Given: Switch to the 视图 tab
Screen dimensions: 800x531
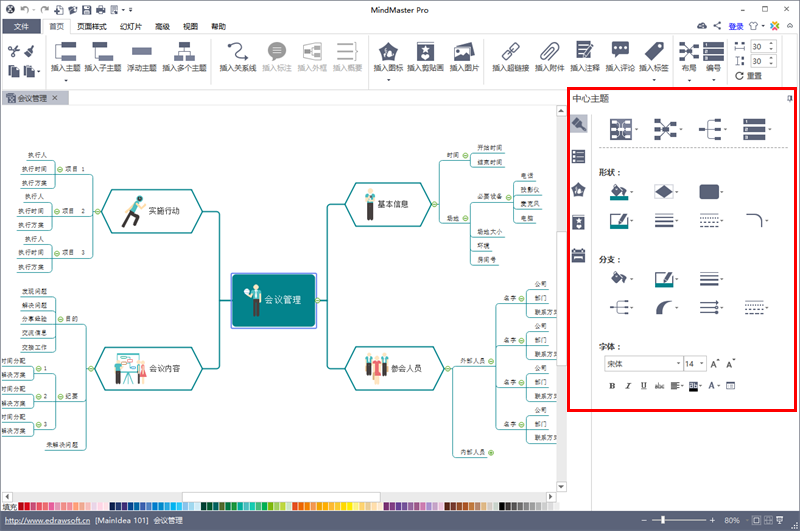Looking at the screenshot, I should pyautogui.click(x=190, y=27).
